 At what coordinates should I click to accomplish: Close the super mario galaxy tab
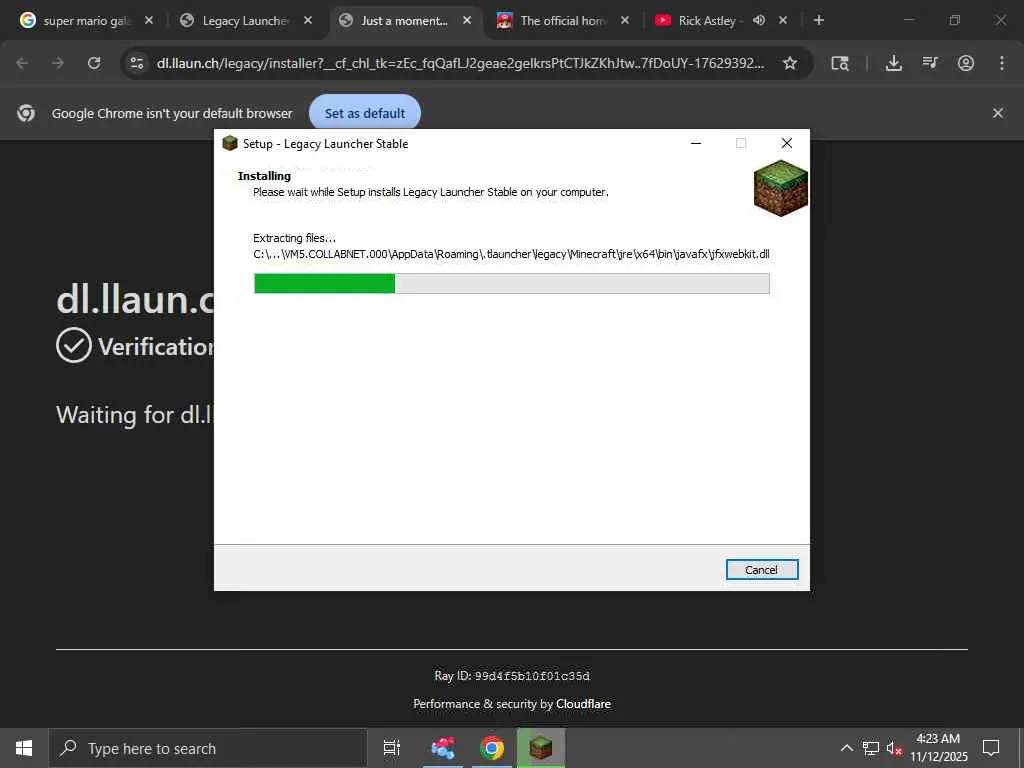coord(149,21)
